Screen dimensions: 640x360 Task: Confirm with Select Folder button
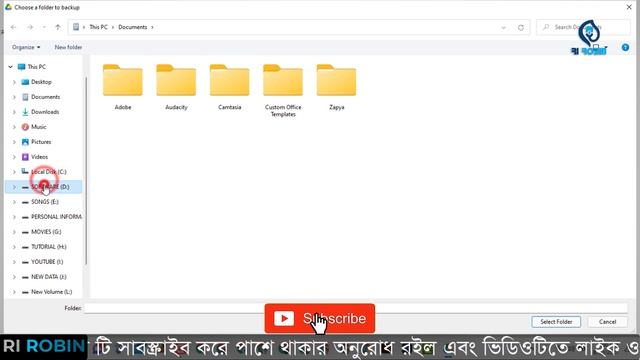[x=556, y=322]
